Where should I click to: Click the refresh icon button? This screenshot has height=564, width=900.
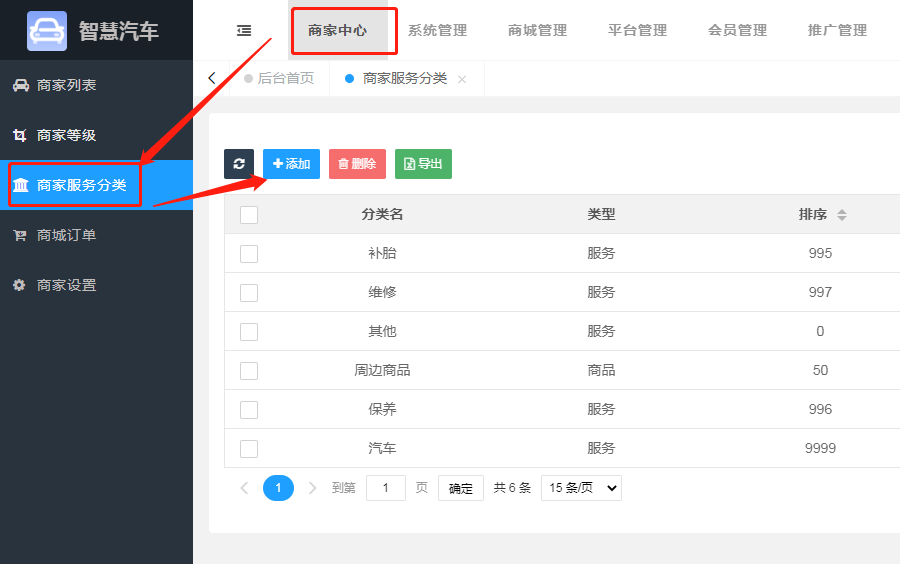click(x=239, y=164)
